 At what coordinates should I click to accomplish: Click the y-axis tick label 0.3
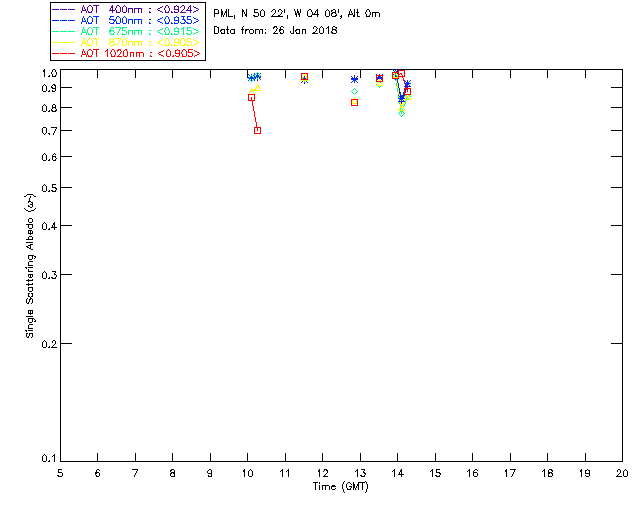[x=49, y=275]
